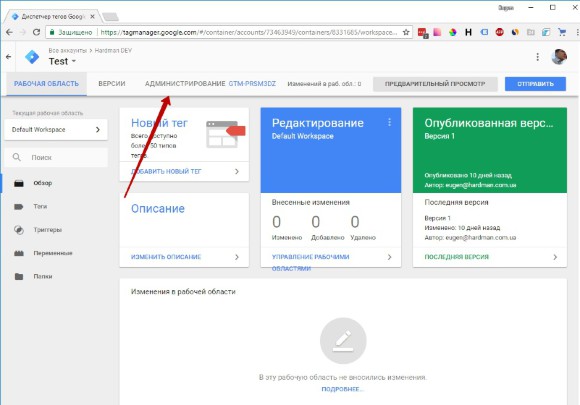
Task: Reload page with the browser refresh icon
Action: (36, 33)
